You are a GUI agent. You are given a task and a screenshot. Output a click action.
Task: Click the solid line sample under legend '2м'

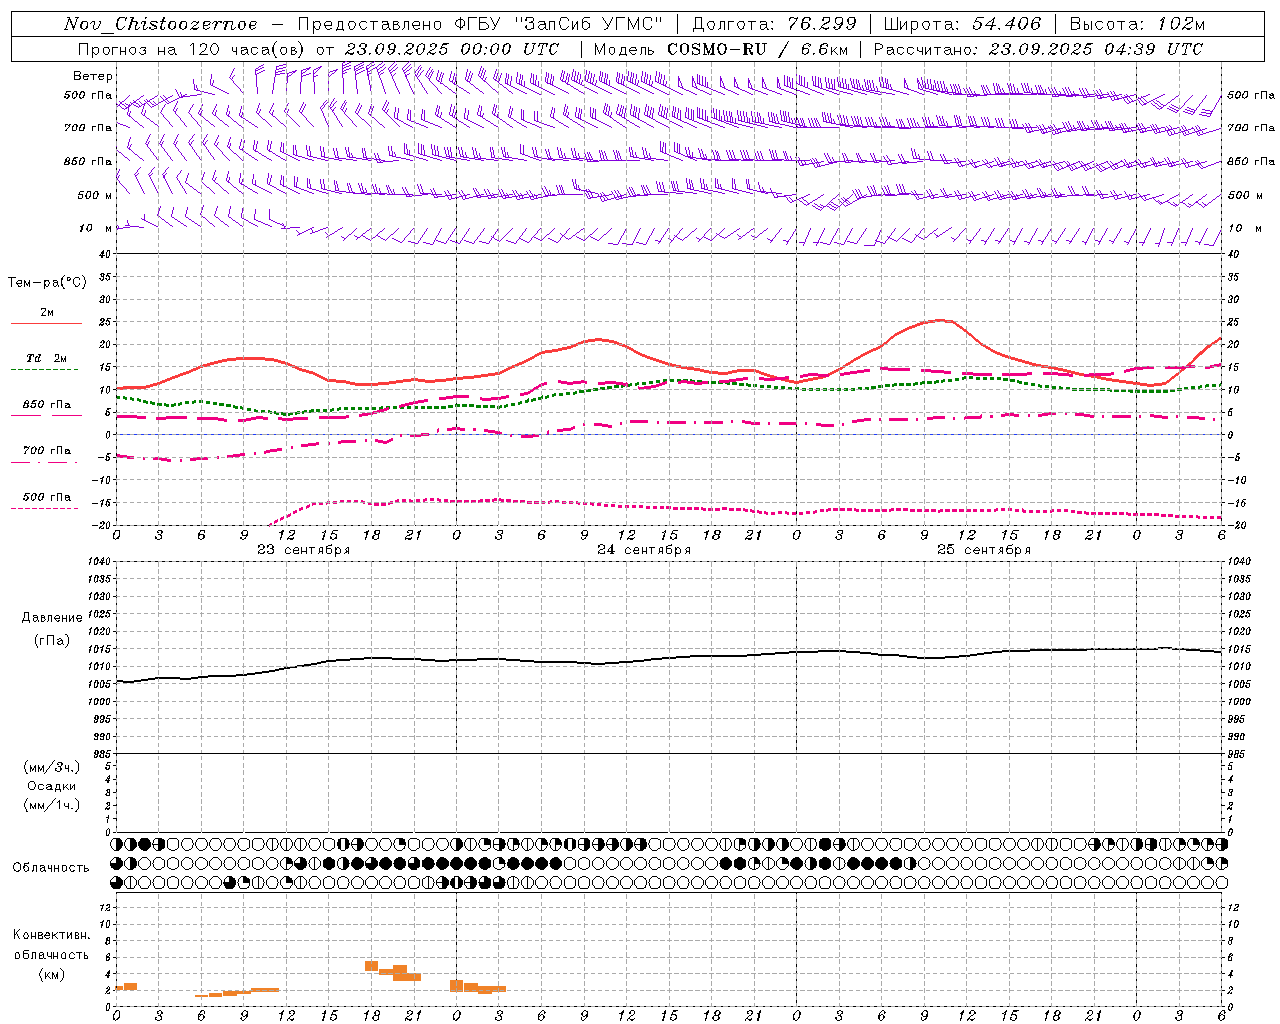coord(46,323)
